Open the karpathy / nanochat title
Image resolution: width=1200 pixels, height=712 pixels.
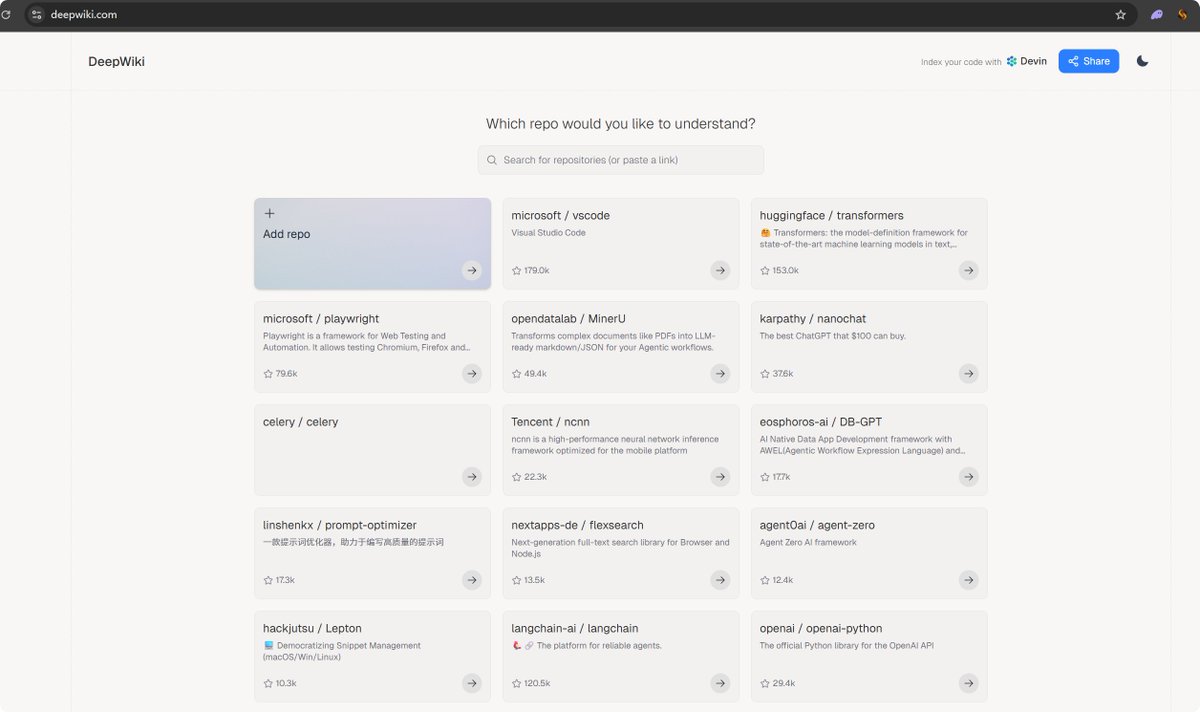[x=813, y=319]
